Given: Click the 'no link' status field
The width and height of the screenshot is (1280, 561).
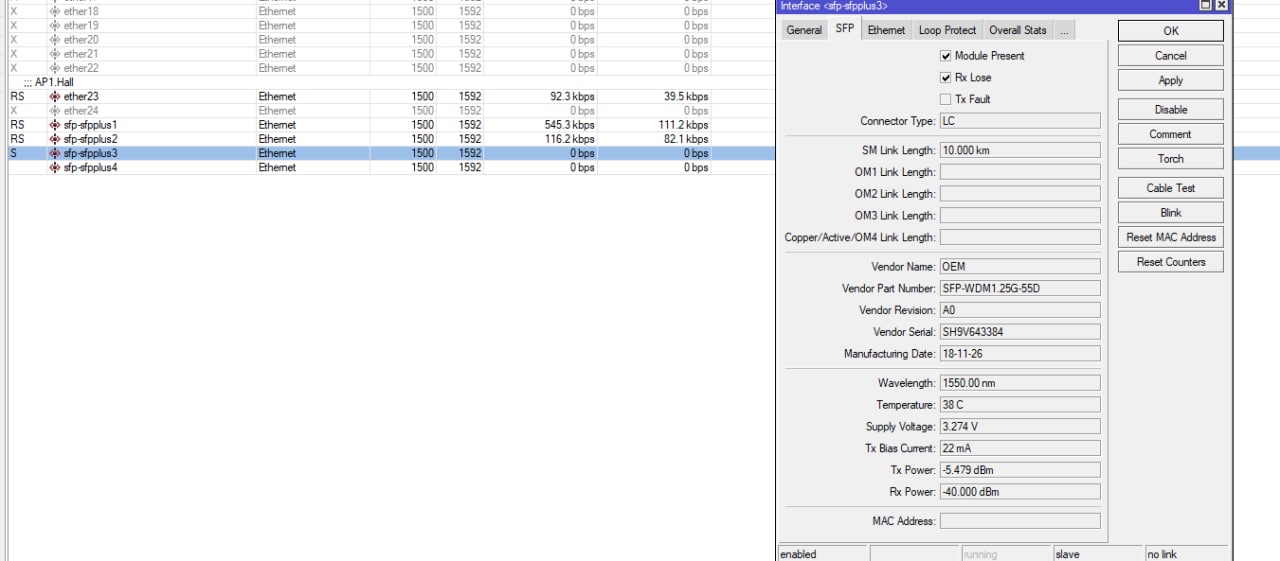Looking at the screenshot, I should (1187, 553).
